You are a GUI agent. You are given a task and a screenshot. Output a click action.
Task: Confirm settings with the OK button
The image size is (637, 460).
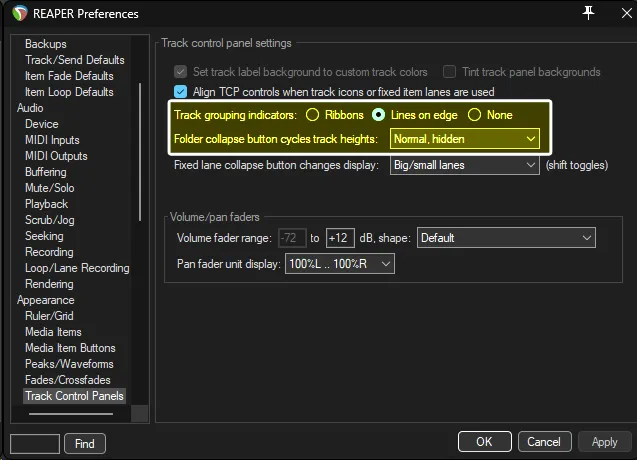click(484, 442)
